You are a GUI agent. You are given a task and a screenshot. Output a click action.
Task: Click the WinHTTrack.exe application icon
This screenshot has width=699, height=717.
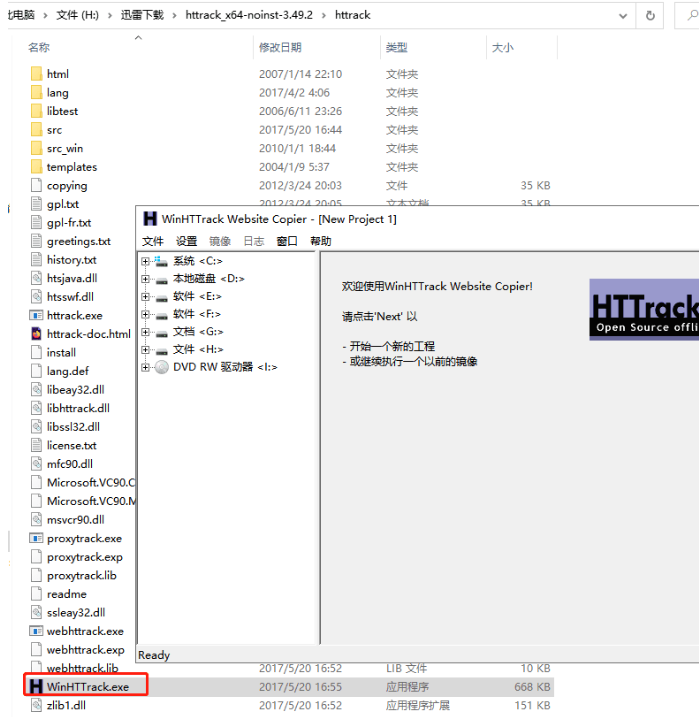coord(36,687)
